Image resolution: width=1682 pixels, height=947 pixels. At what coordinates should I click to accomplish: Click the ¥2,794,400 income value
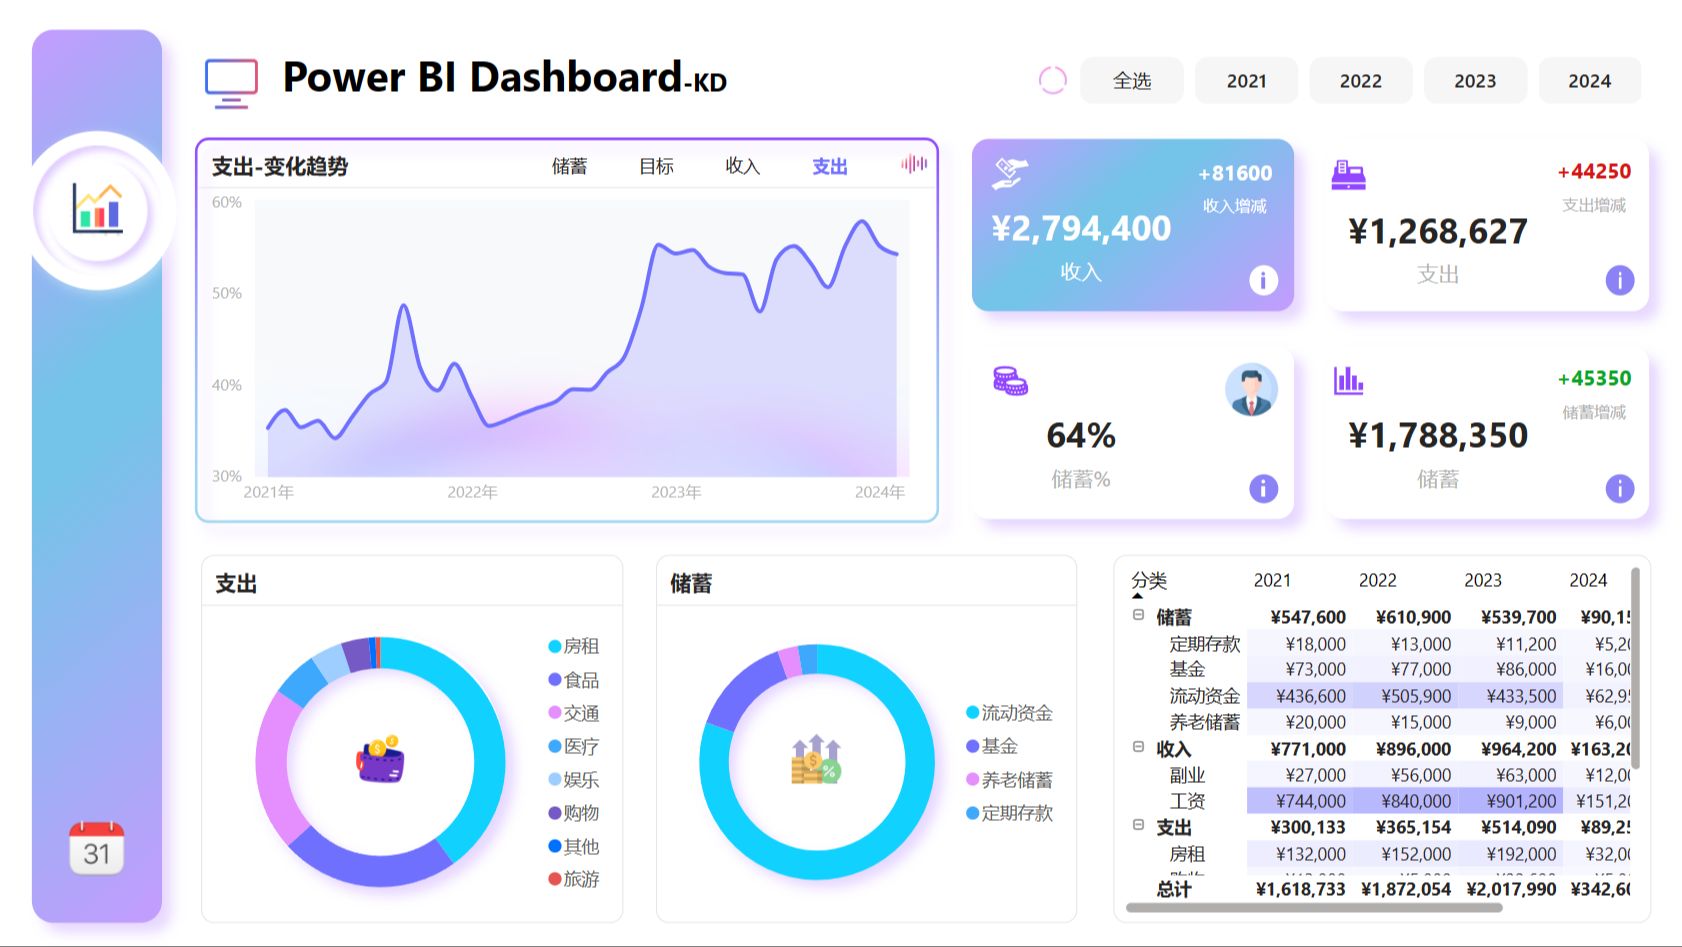tap(1081, 229)
